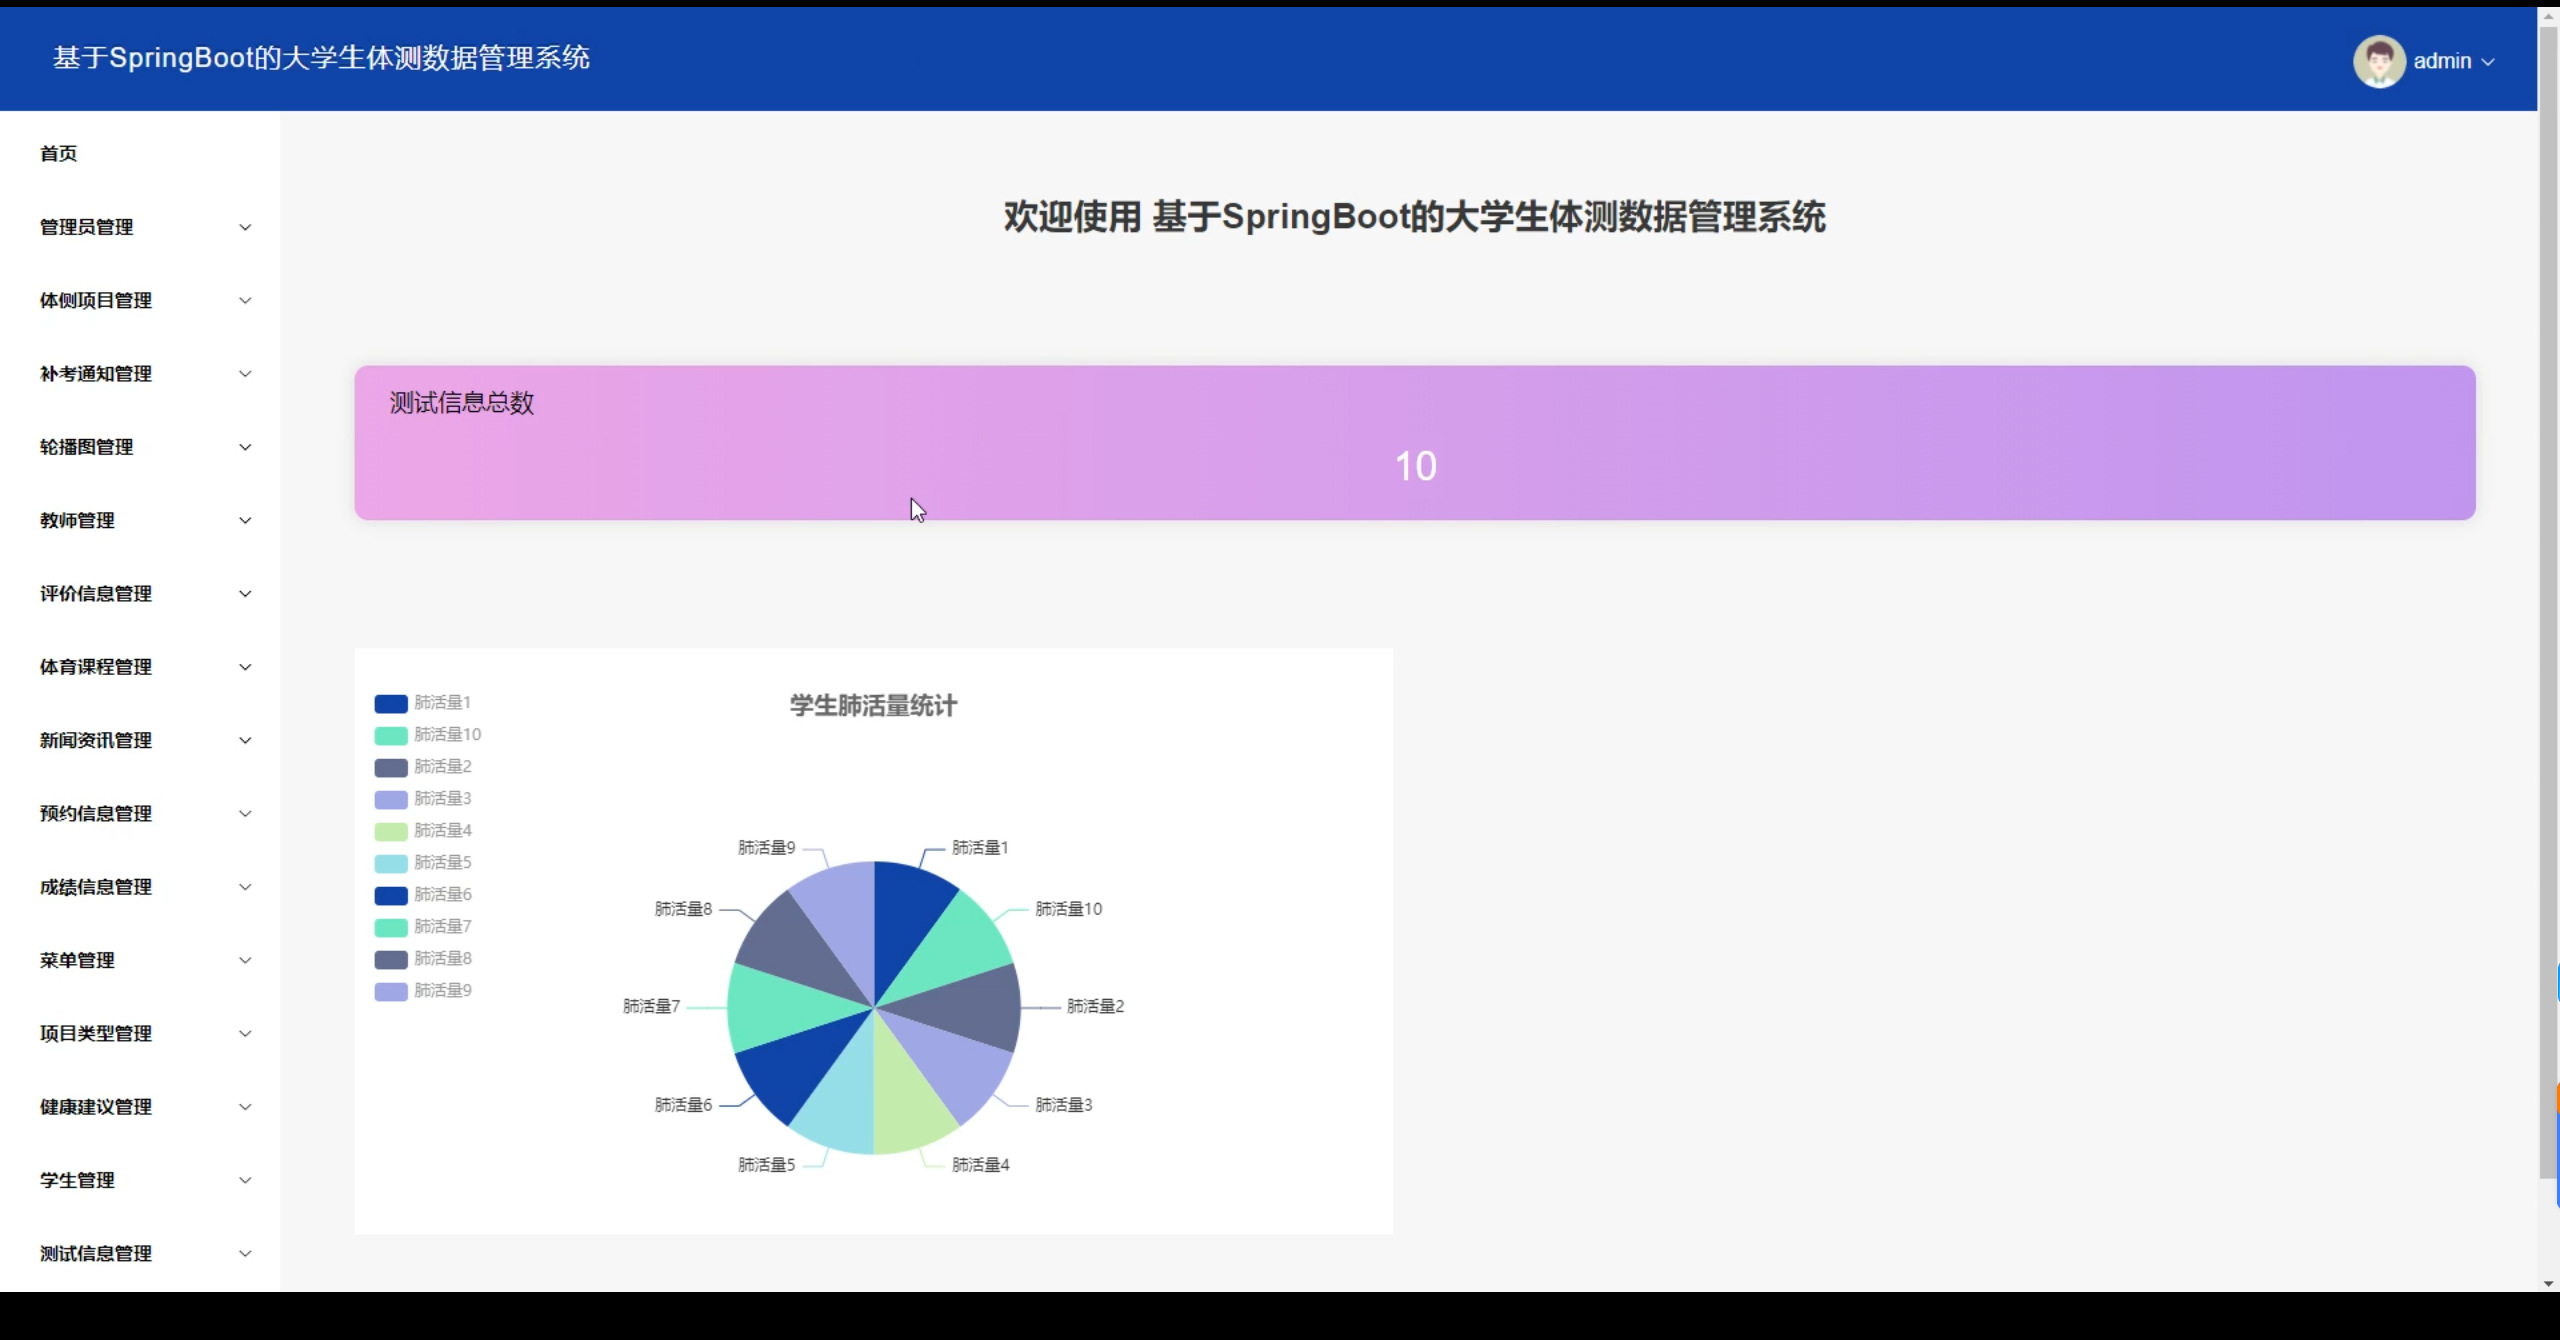Toggle the 肺活量10 legend item
The width and height of the screenshot is (2560, 1340).
point(447,735)
